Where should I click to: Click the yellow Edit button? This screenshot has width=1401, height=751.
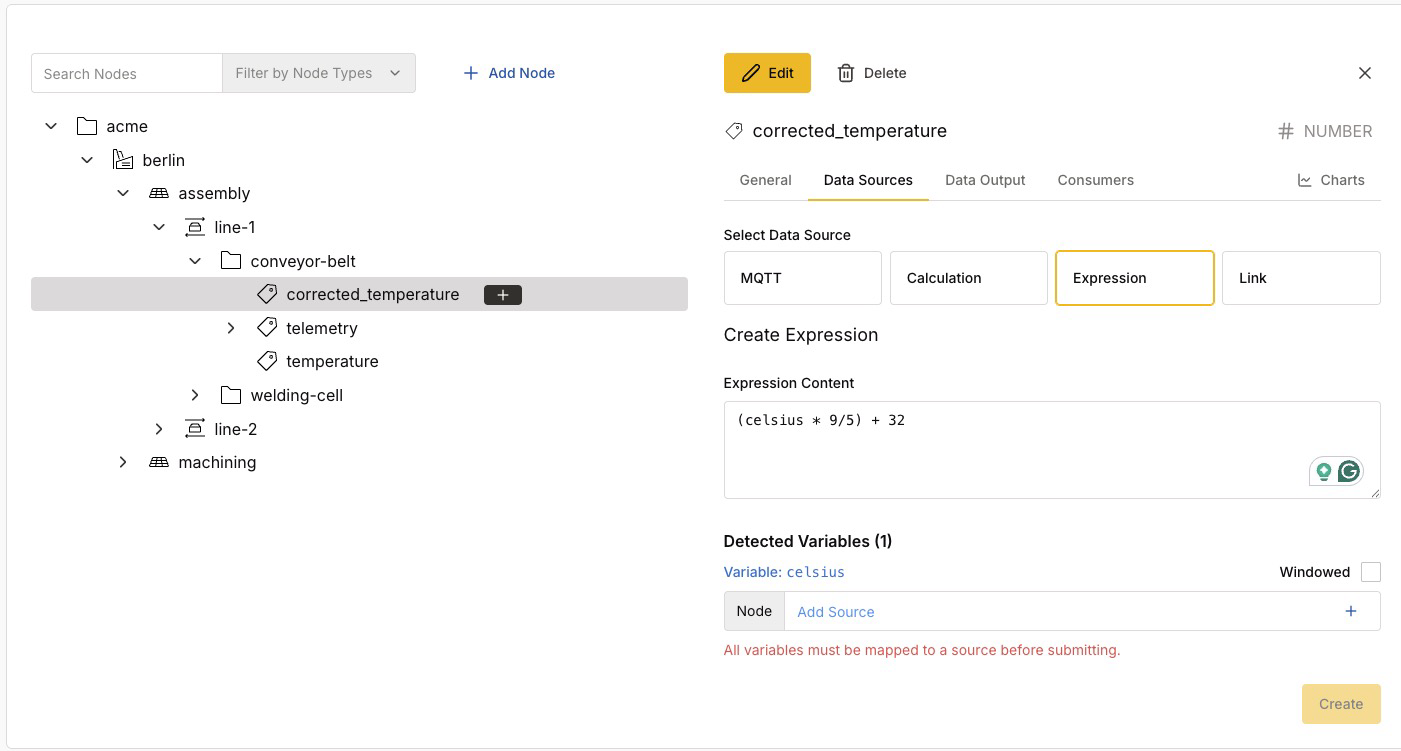[767, 73]
